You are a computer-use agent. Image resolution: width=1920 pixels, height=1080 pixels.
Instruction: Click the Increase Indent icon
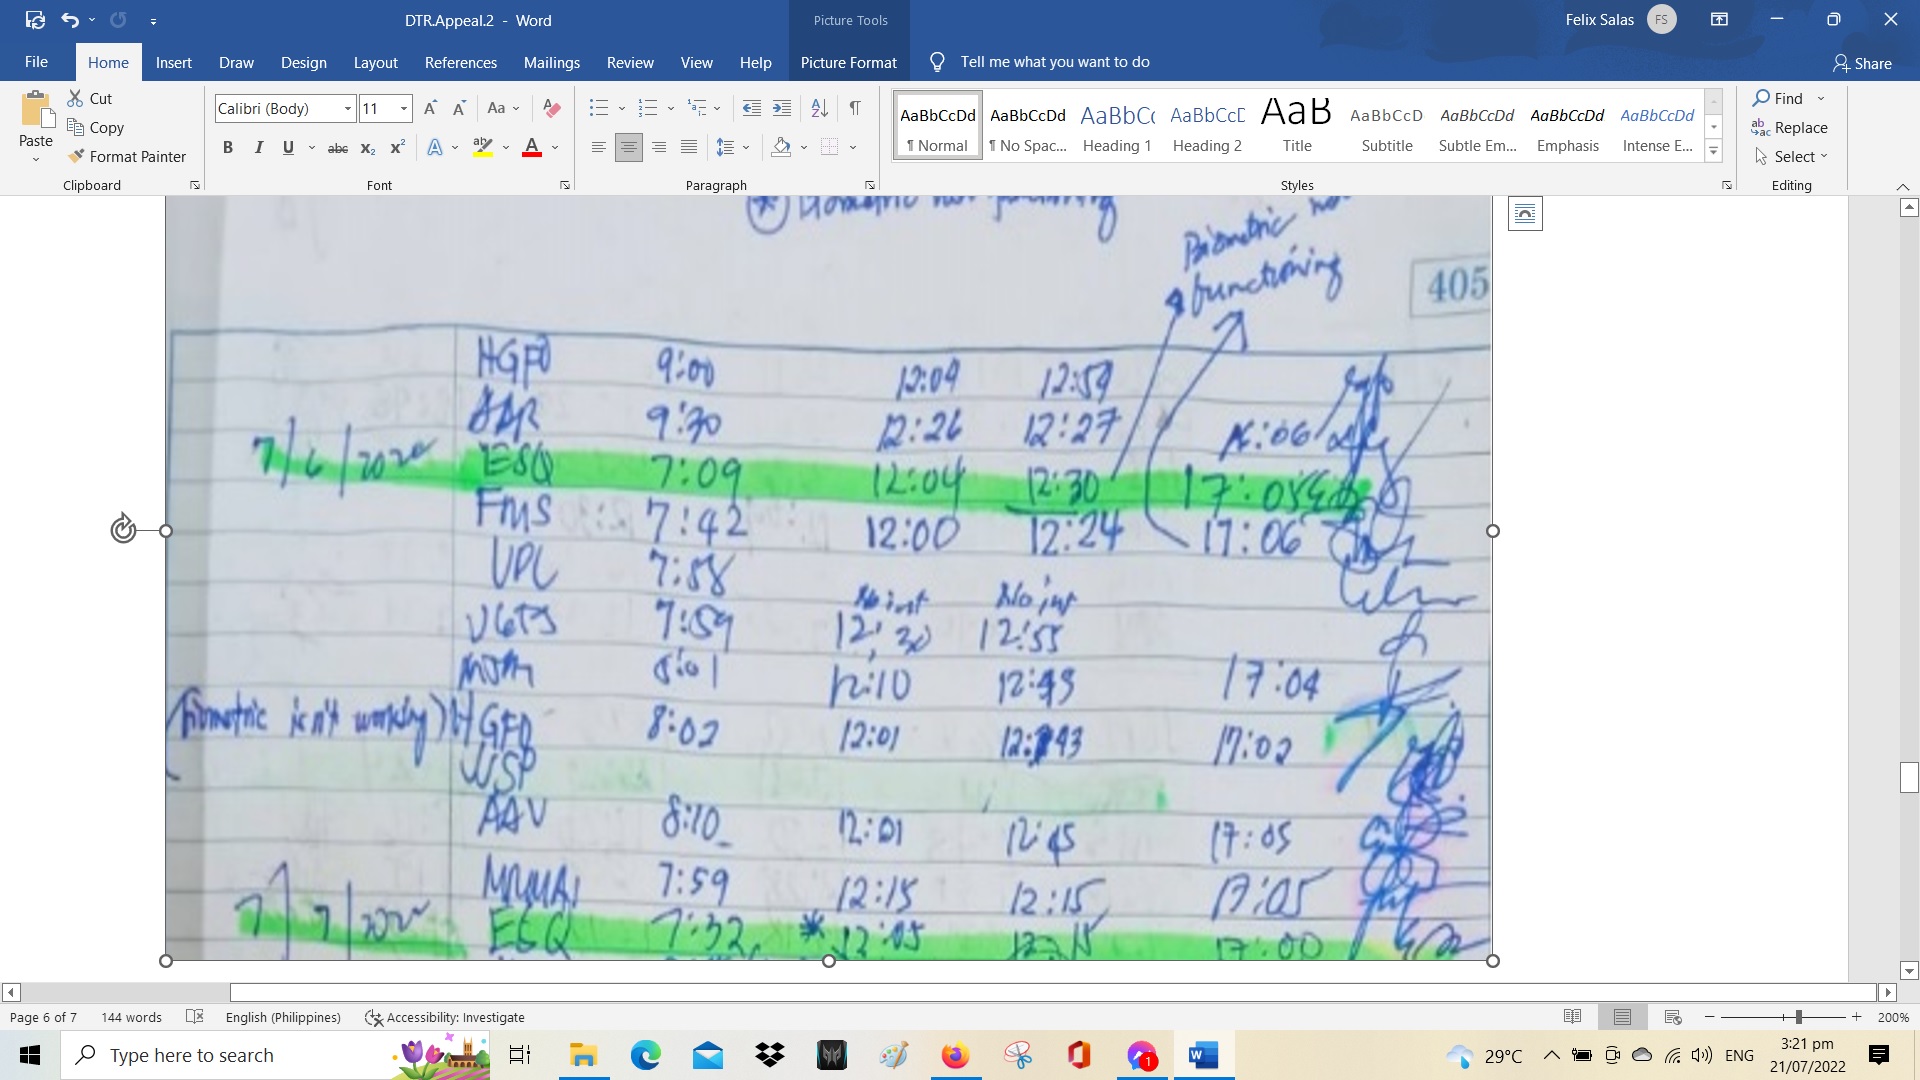782,108
